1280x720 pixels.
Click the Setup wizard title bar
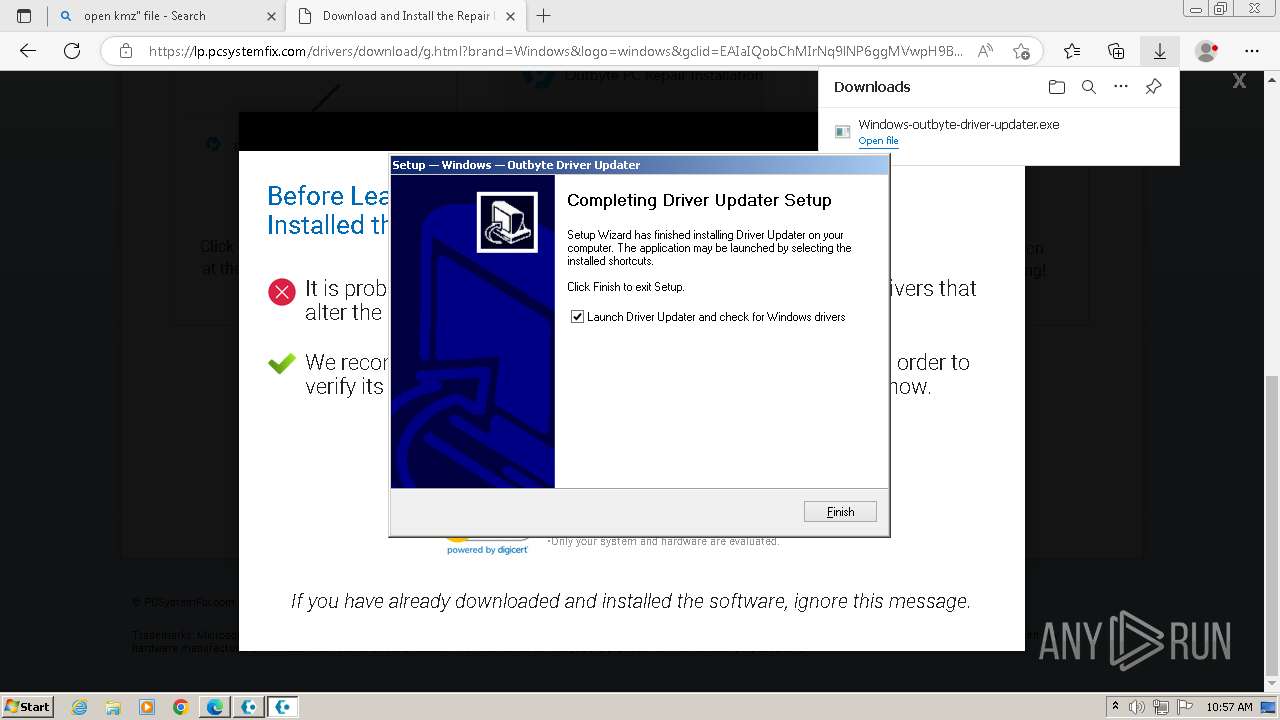click(x=639, y=165)
